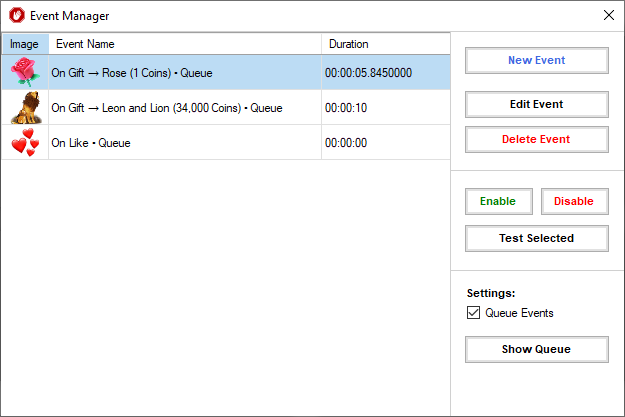Select the Leon and Lion event row

click(226, 108)
